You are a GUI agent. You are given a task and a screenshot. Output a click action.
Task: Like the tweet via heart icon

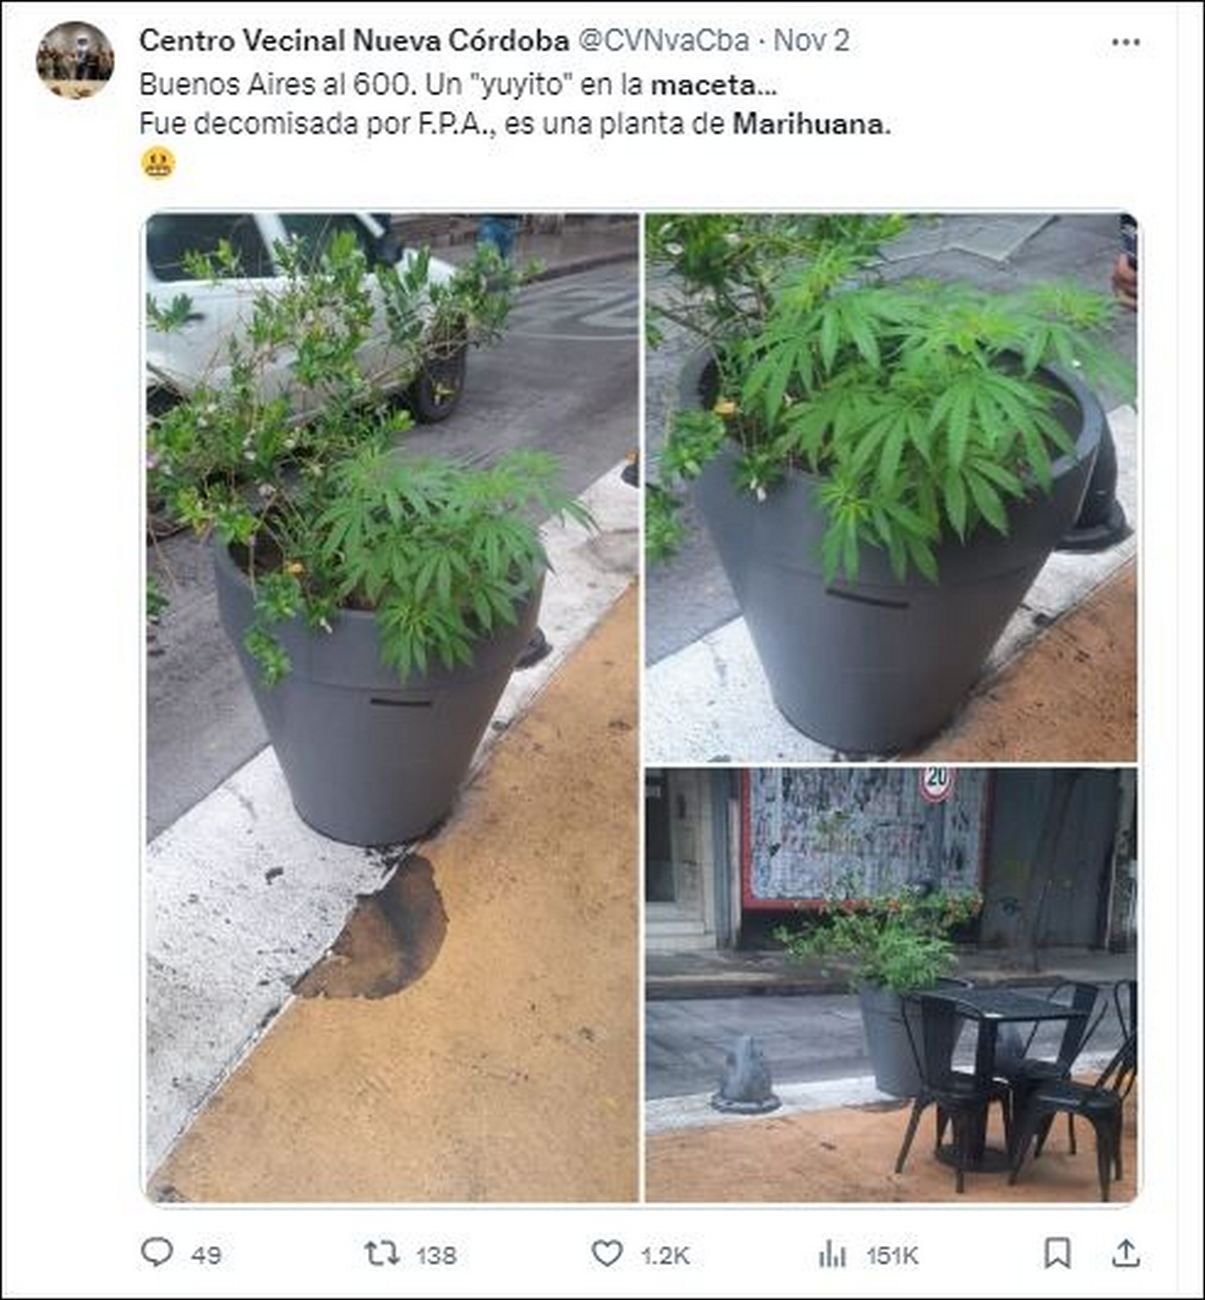[606, 1253]
